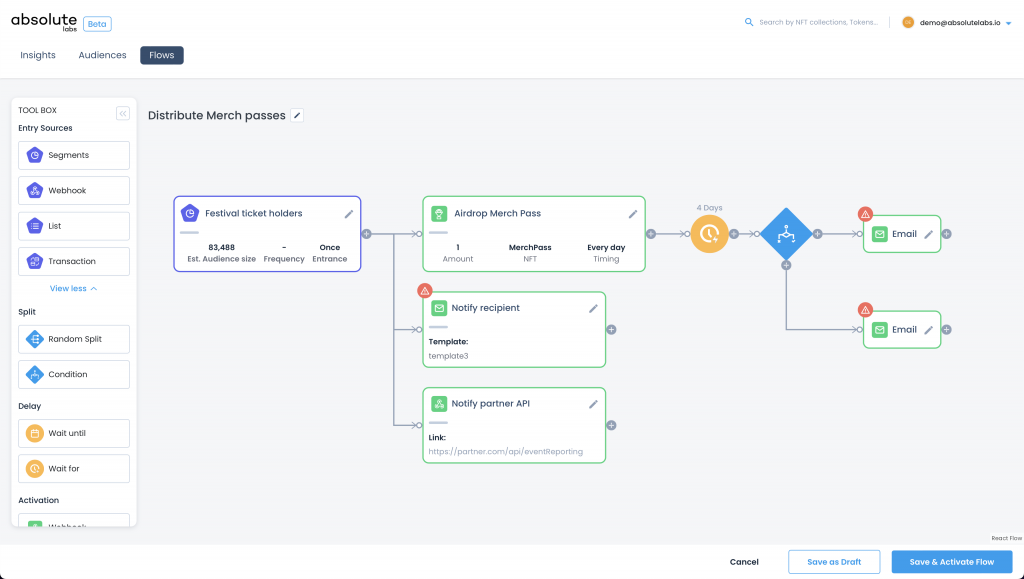Image resolution: width=1024 pixels, height=579 pixels.
Task: Add a step below the condition diamond
Action: [786, 265]
